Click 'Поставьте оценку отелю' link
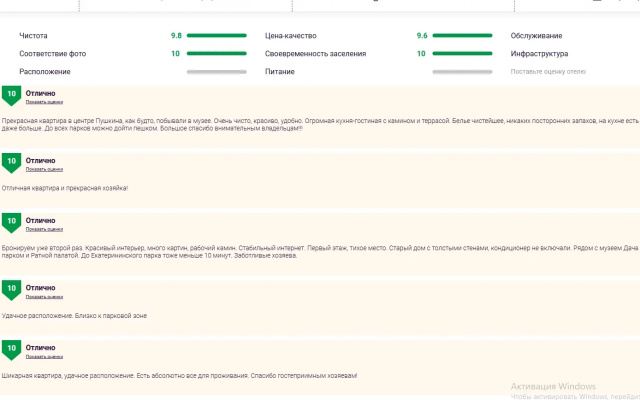The width and height of the screenshot is (640, 400). coord(548,71)
